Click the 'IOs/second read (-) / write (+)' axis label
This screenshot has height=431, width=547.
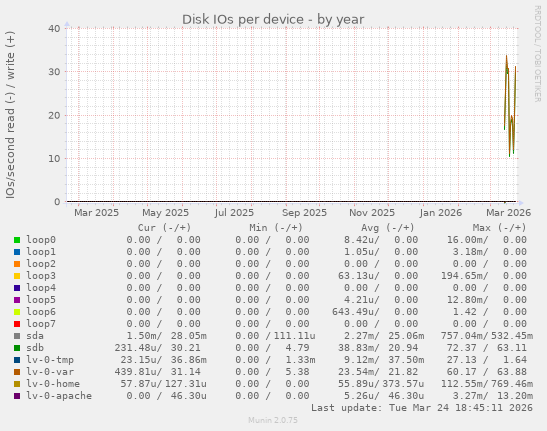[x=10, y=115]
